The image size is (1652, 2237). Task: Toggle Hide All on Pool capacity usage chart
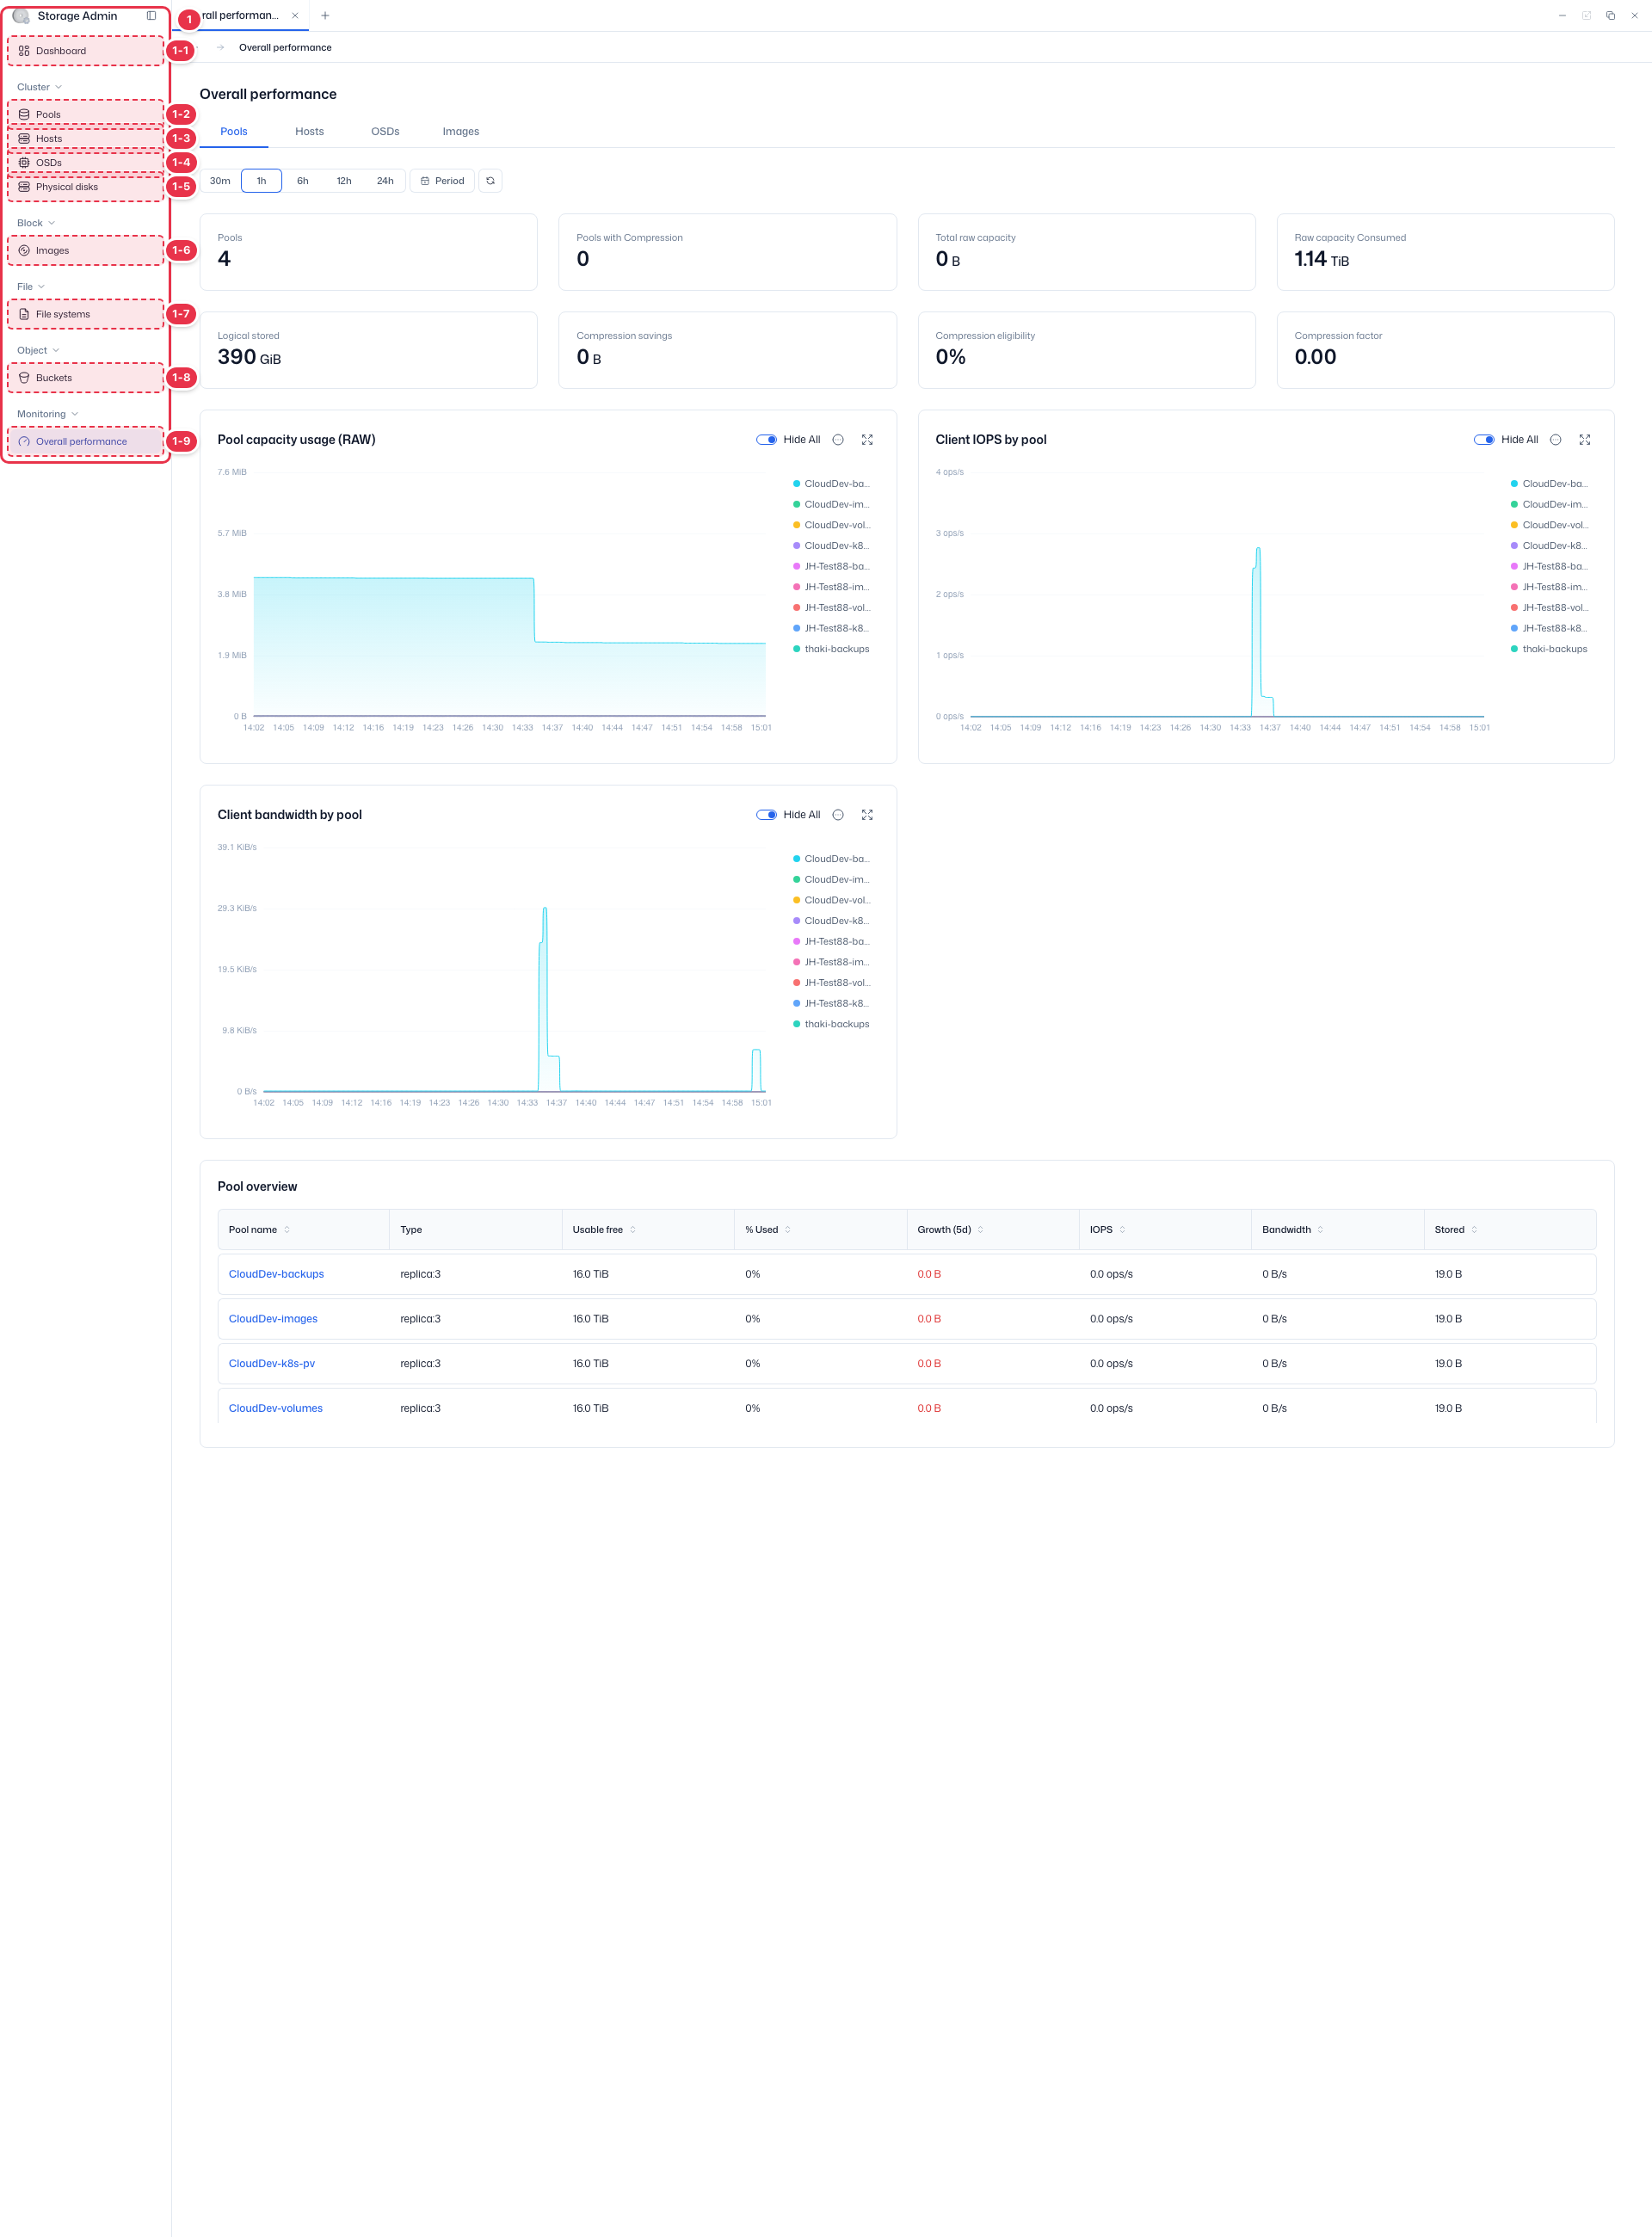click(x=767, y=440)
